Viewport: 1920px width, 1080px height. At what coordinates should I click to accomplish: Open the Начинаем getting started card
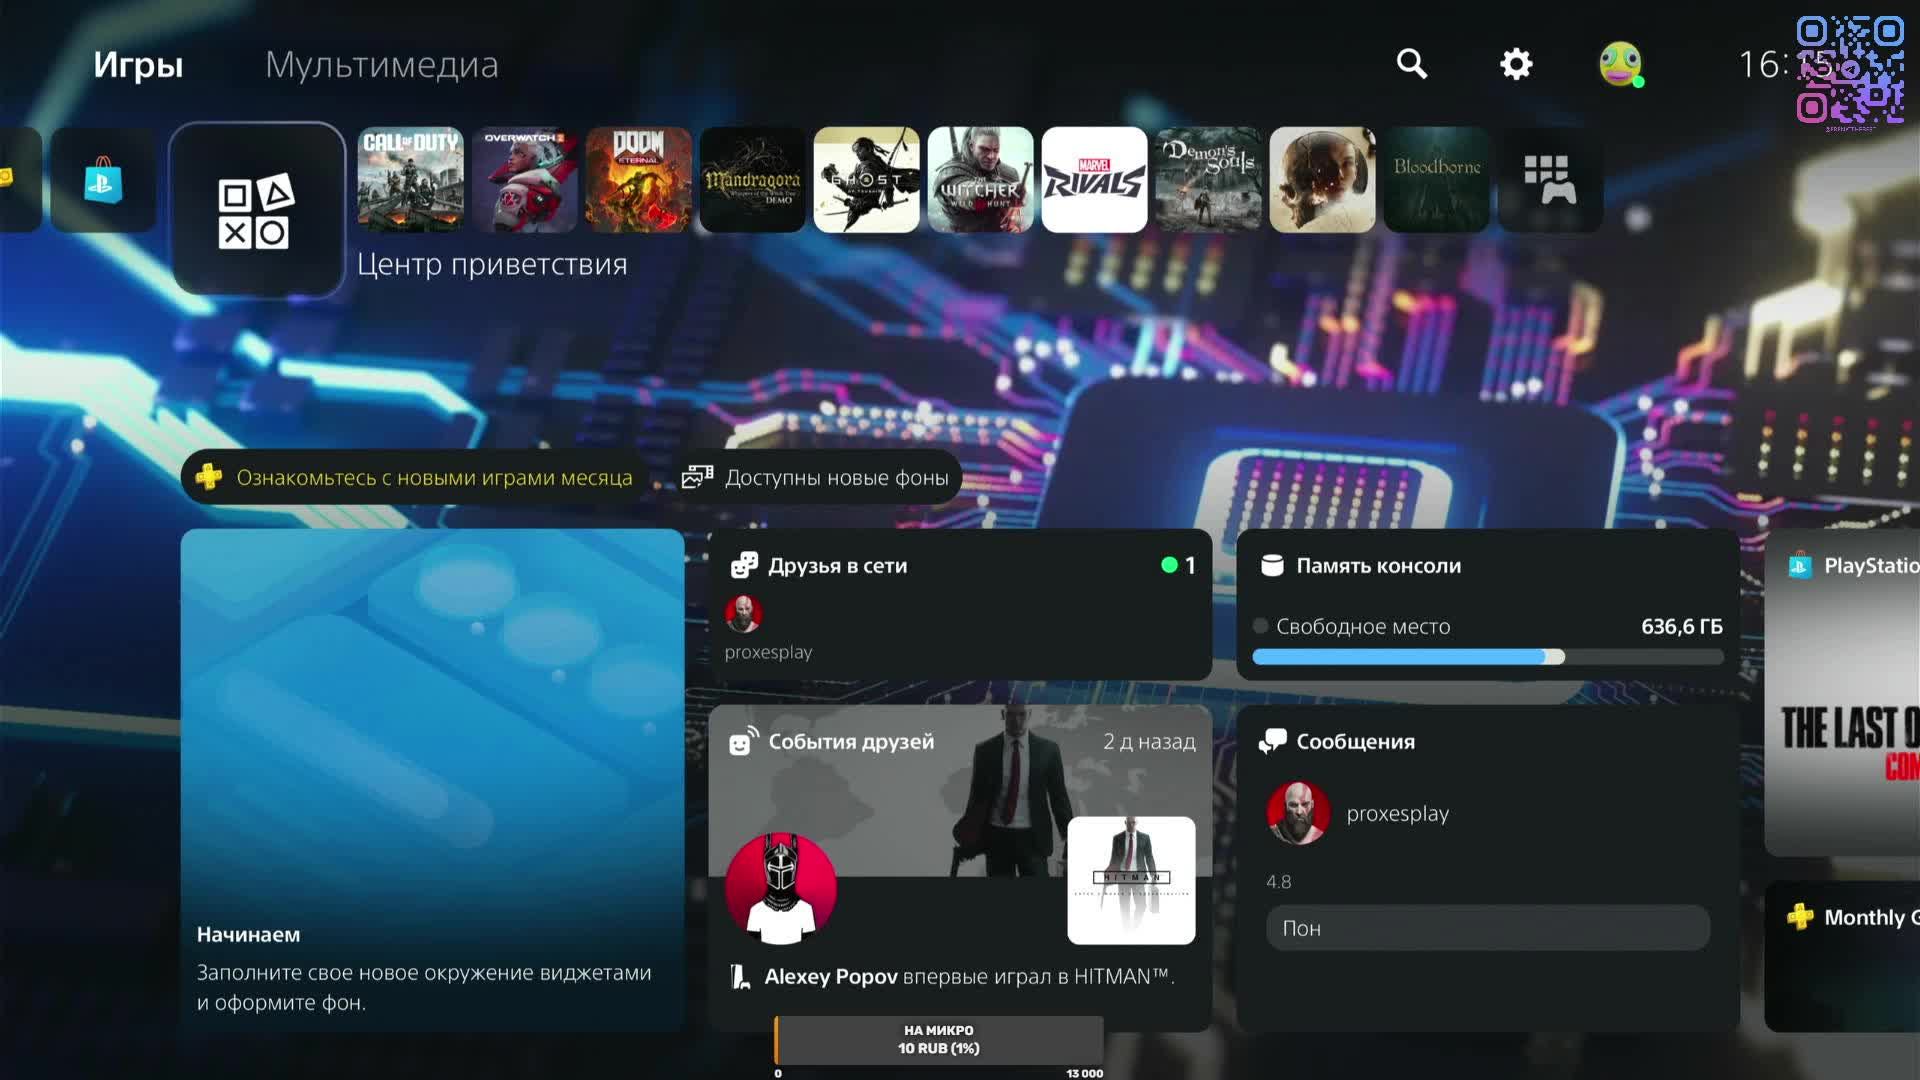(432, 780)
